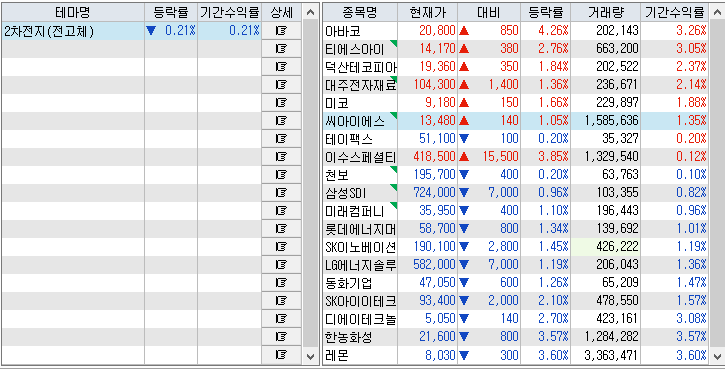The height and width of the screenshot is (369, 725).
Task: Sort stock table by 기간수익률 header
Action: coord(675,12)
